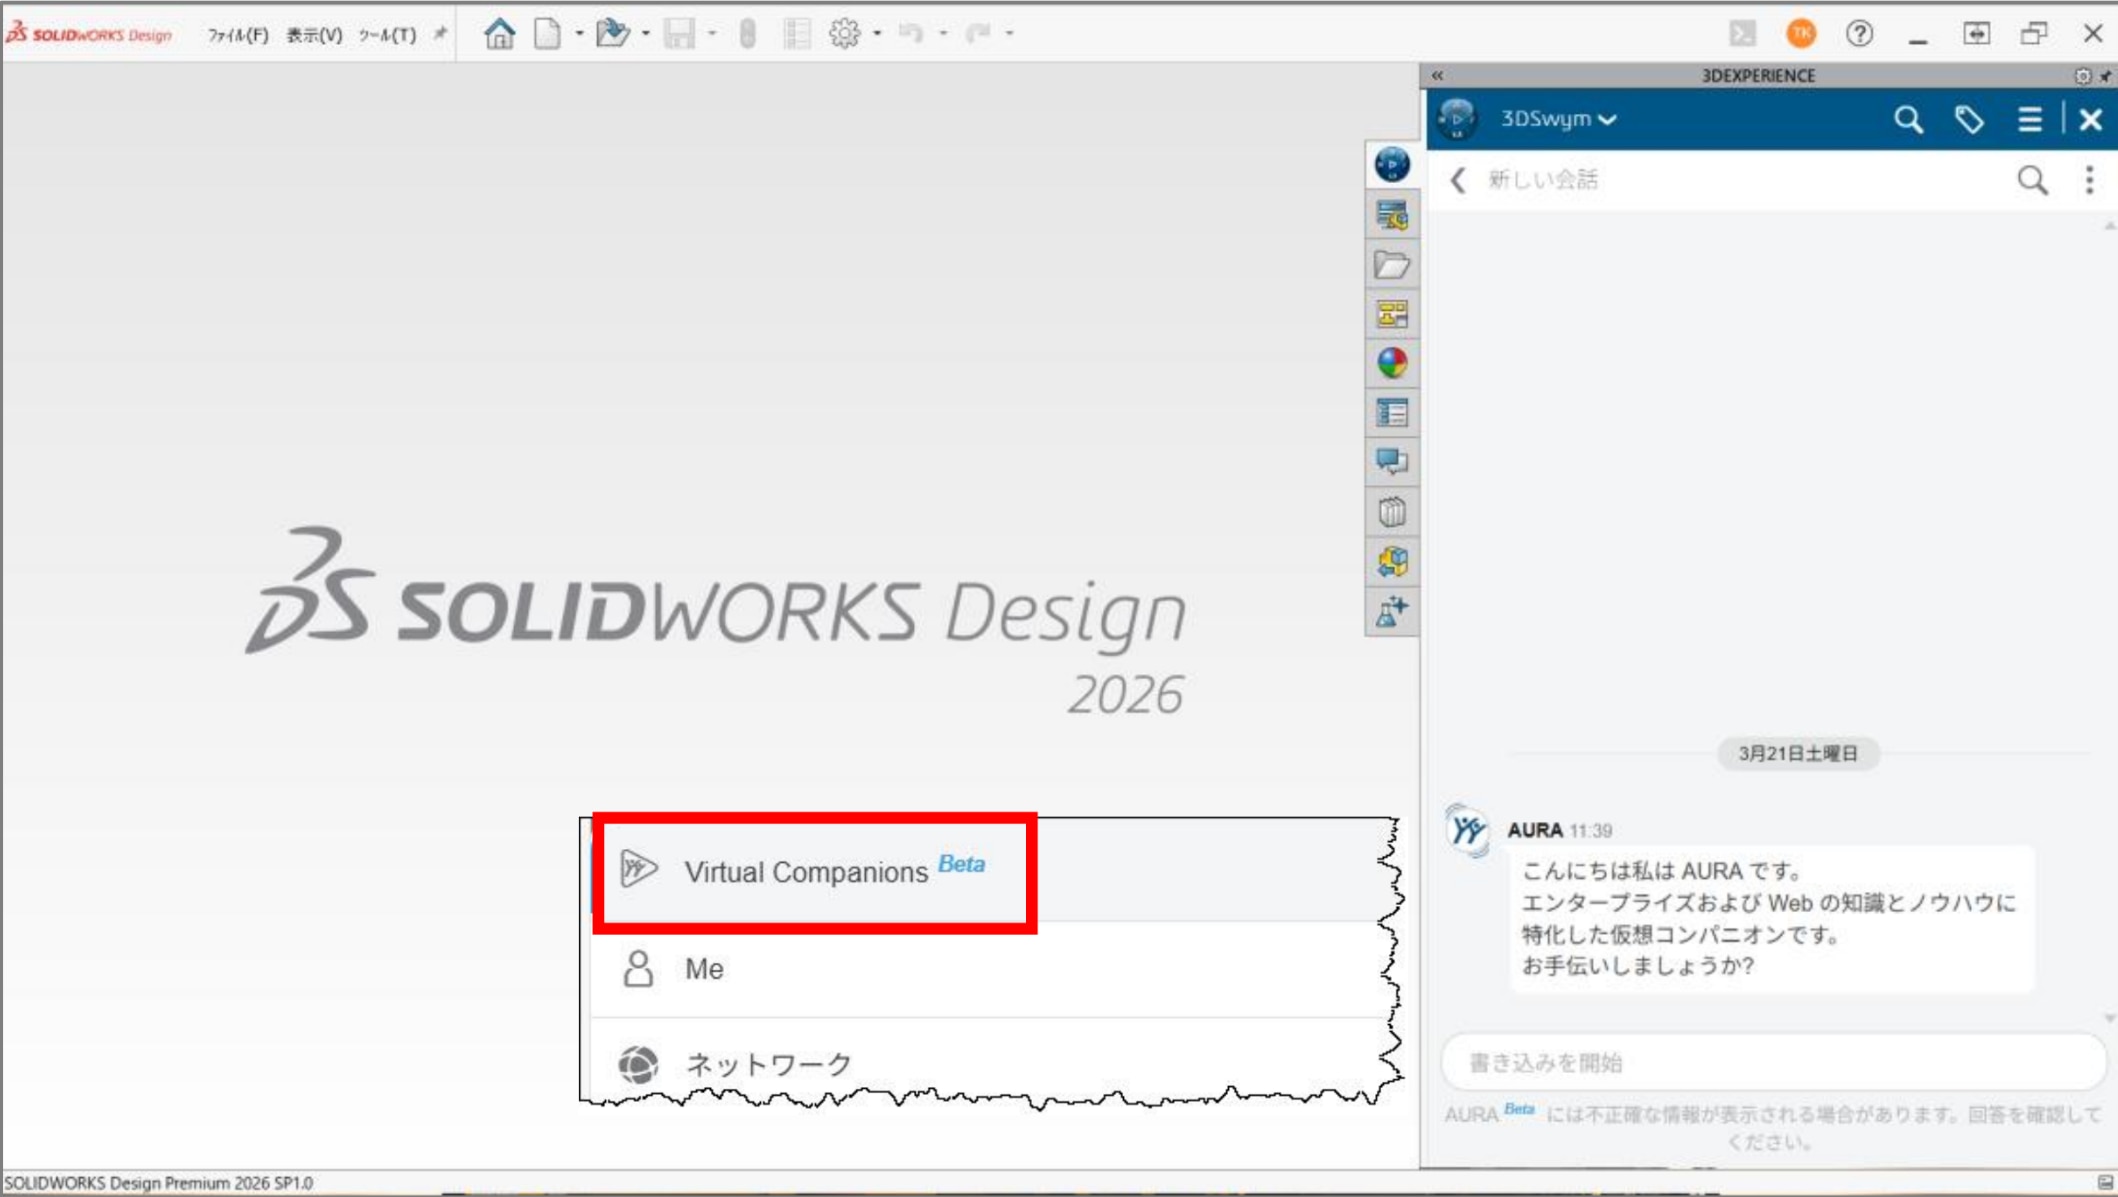The image size is (2118, 1197).
Task: Create a new document via toolbar icon
Action: tap(547, 34)
